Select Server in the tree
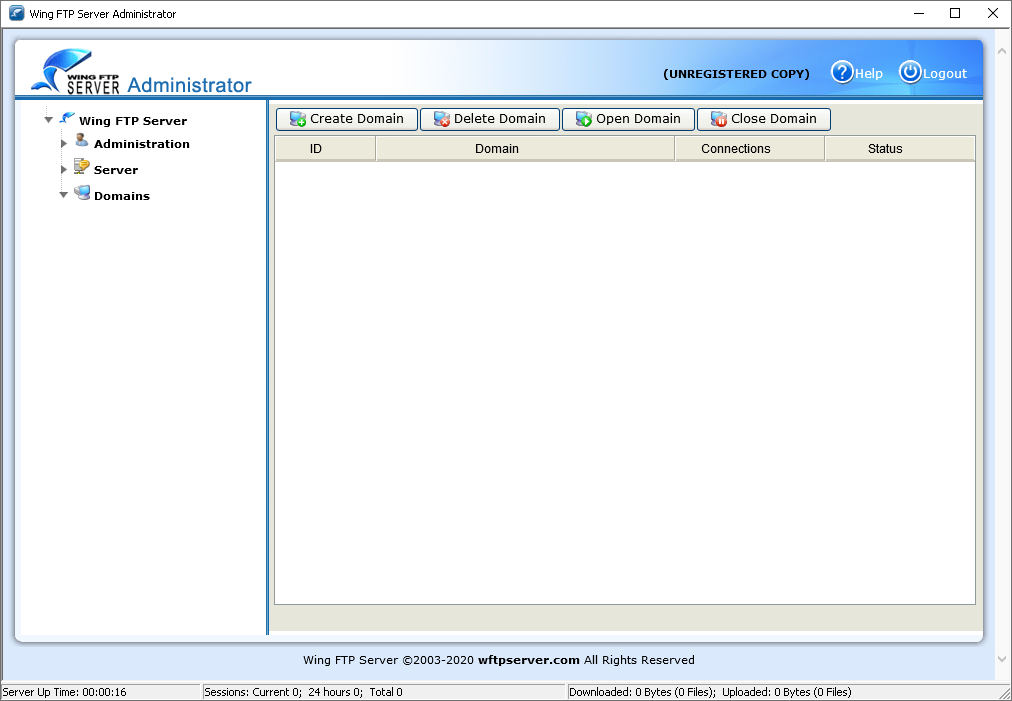This screenshot has height=701, width=1012. (x=116, y=170)
